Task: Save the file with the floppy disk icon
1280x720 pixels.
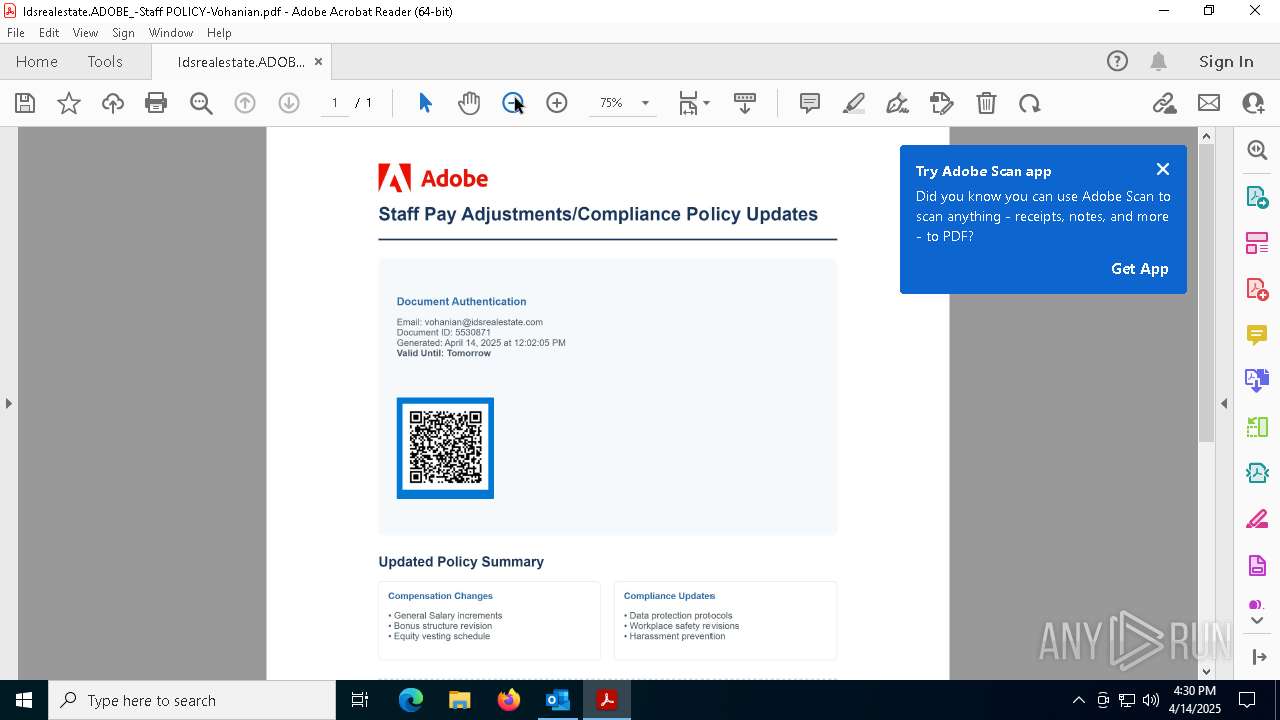Action: 25,103
